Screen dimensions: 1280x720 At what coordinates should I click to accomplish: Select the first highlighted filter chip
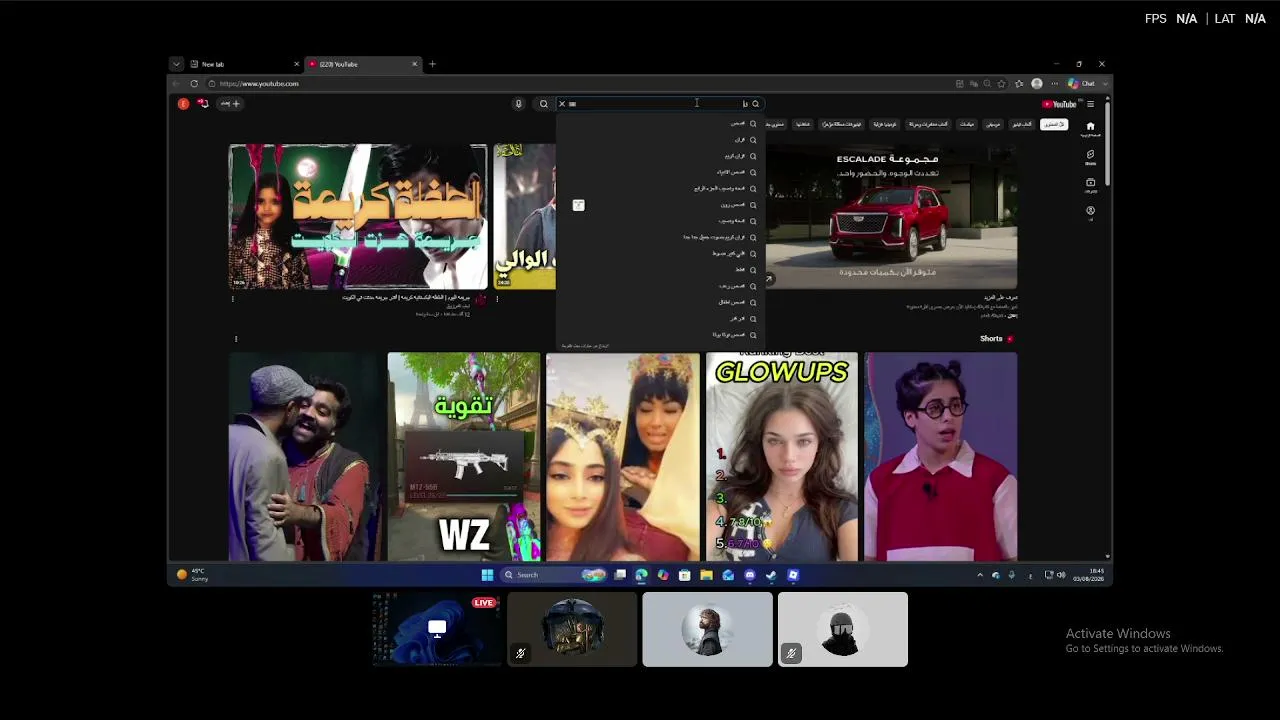coord(1054,124)
